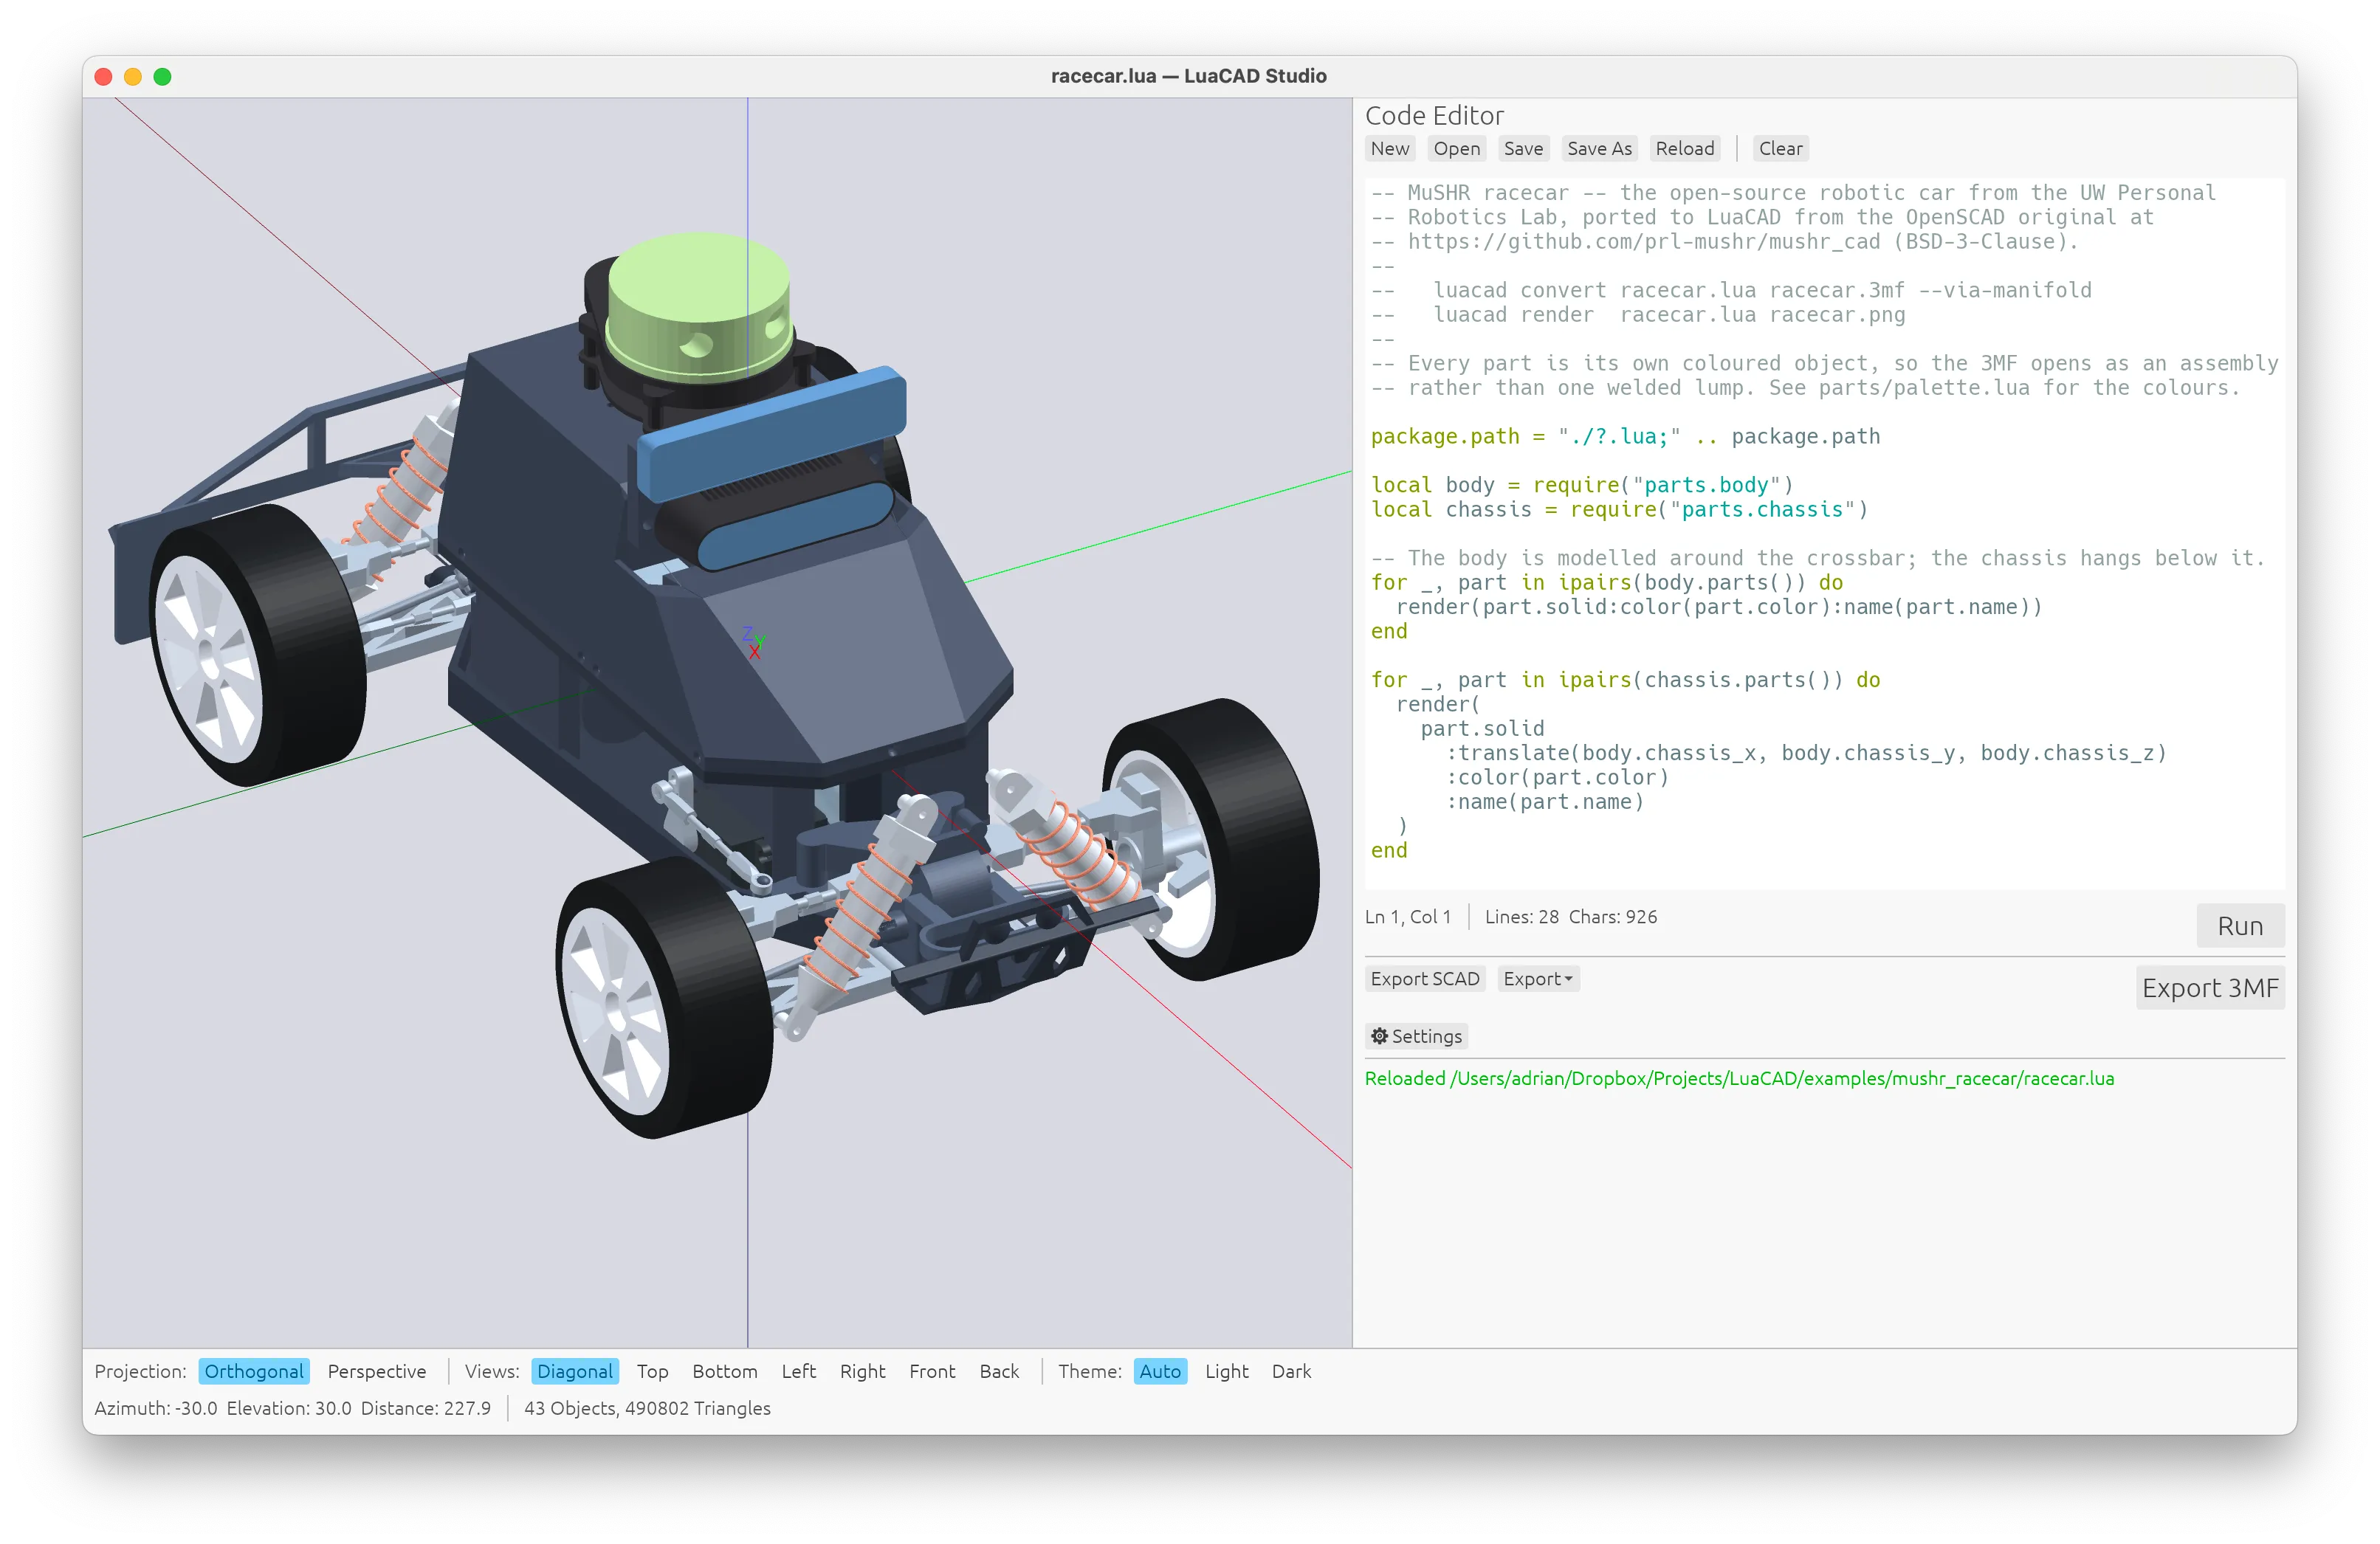Run the Lua script

[x=2240, y=926]
